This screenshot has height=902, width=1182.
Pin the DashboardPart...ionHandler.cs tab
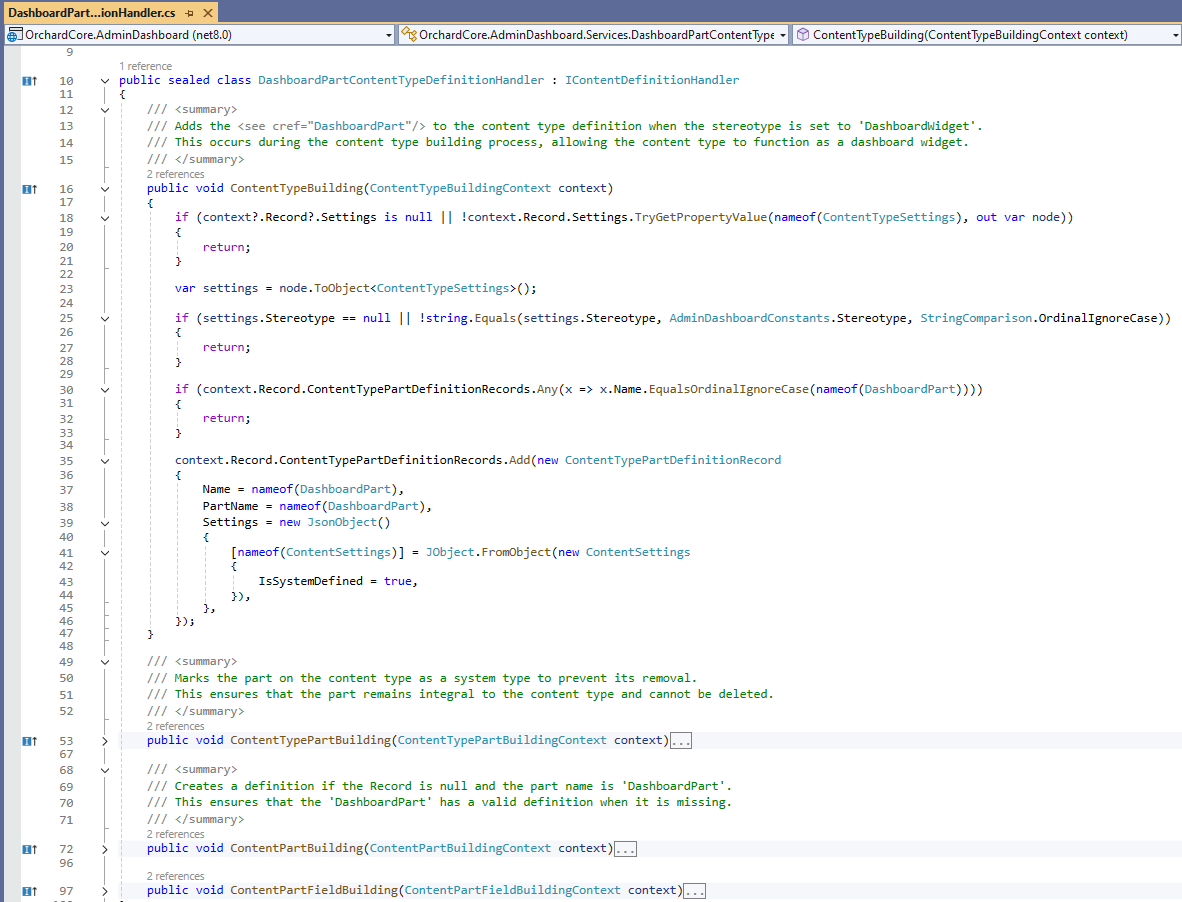tap(189, 13)
